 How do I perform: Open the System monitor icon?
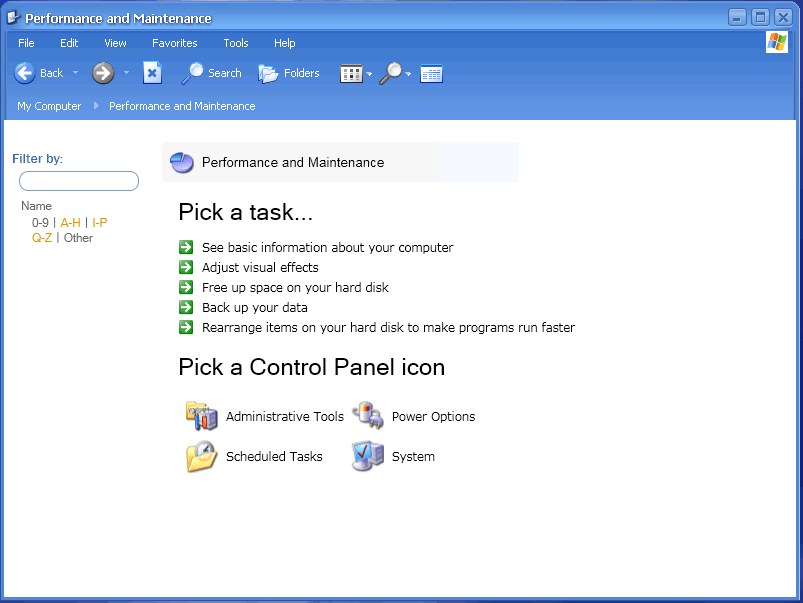click(x=368, y=456)
